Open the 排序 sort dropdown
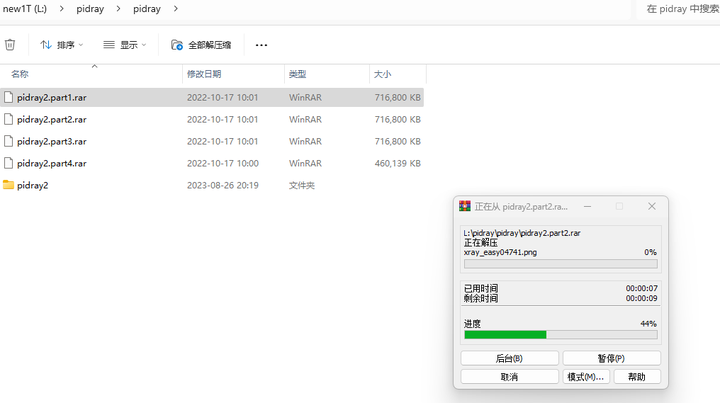The height and width of the screenshot is (403, 720). (x=62, y=45)
